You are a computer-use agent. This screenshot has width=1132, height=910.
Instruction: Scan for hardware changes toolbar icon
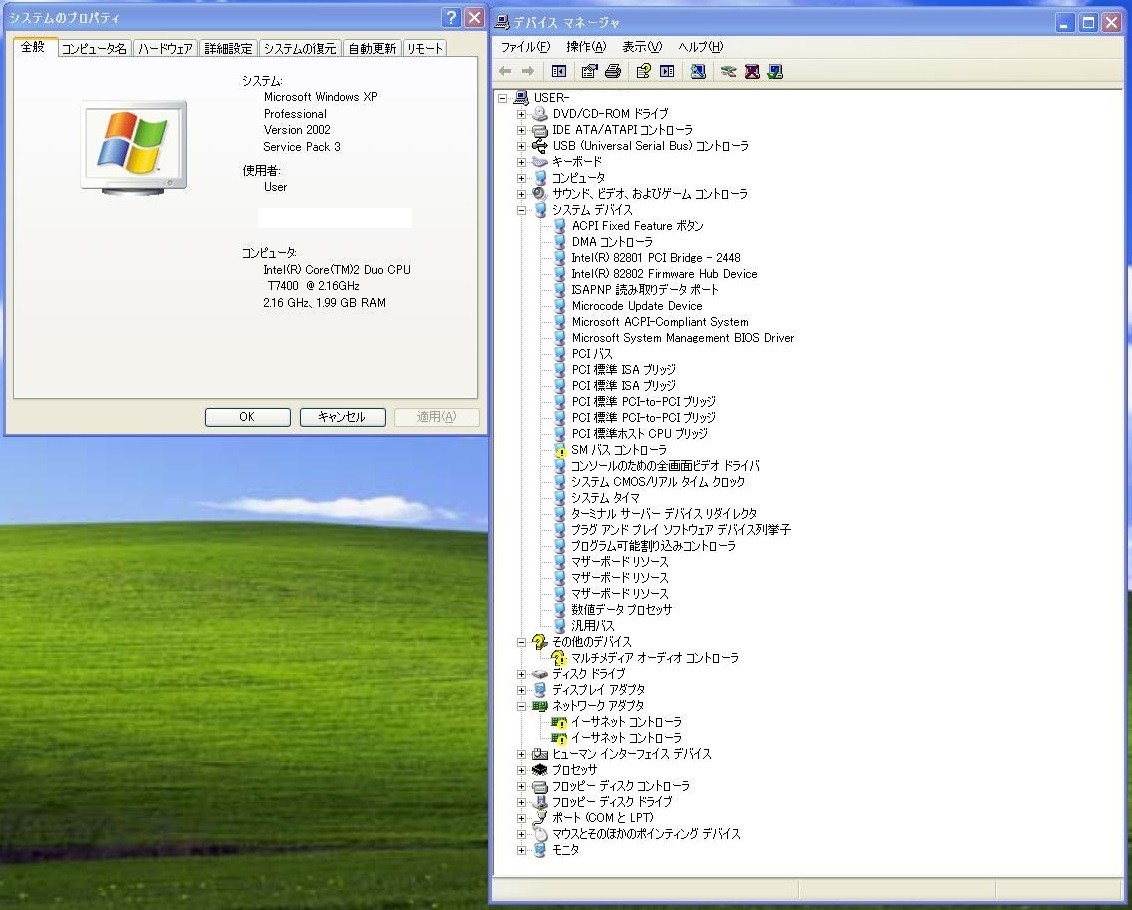click(698, 71)
